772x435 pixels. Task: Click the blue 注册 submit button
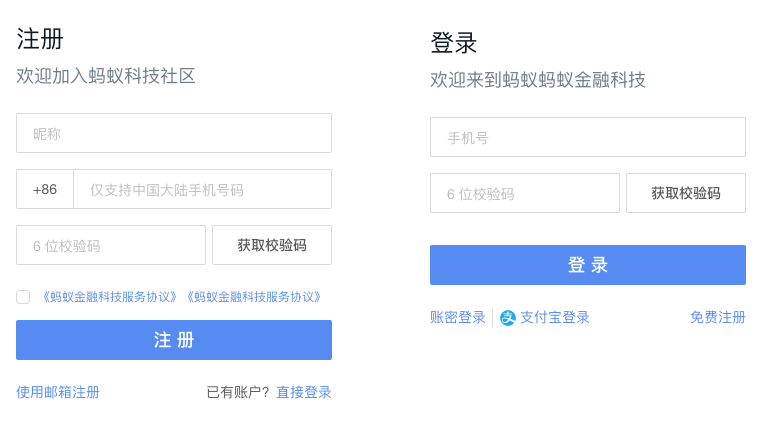174,340
